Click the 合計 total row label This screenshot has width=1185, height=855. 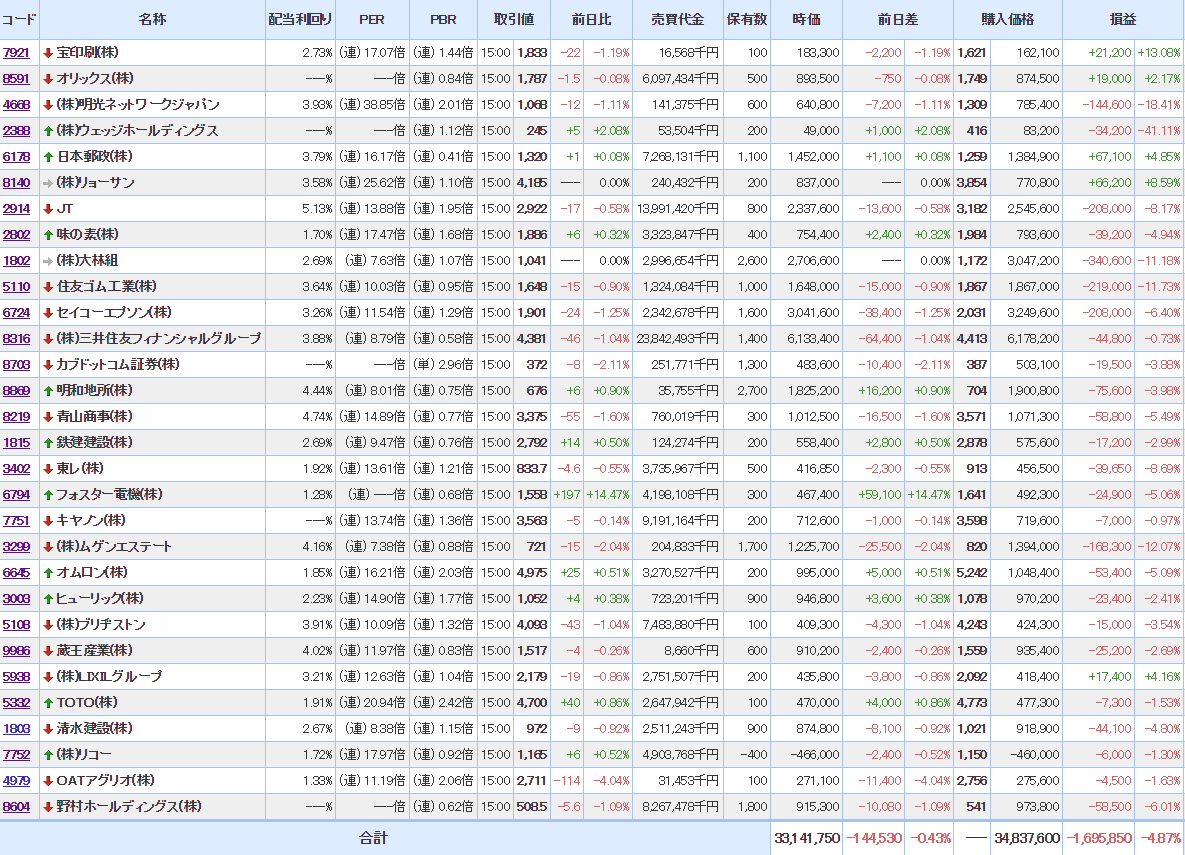(x=373, y=838)
